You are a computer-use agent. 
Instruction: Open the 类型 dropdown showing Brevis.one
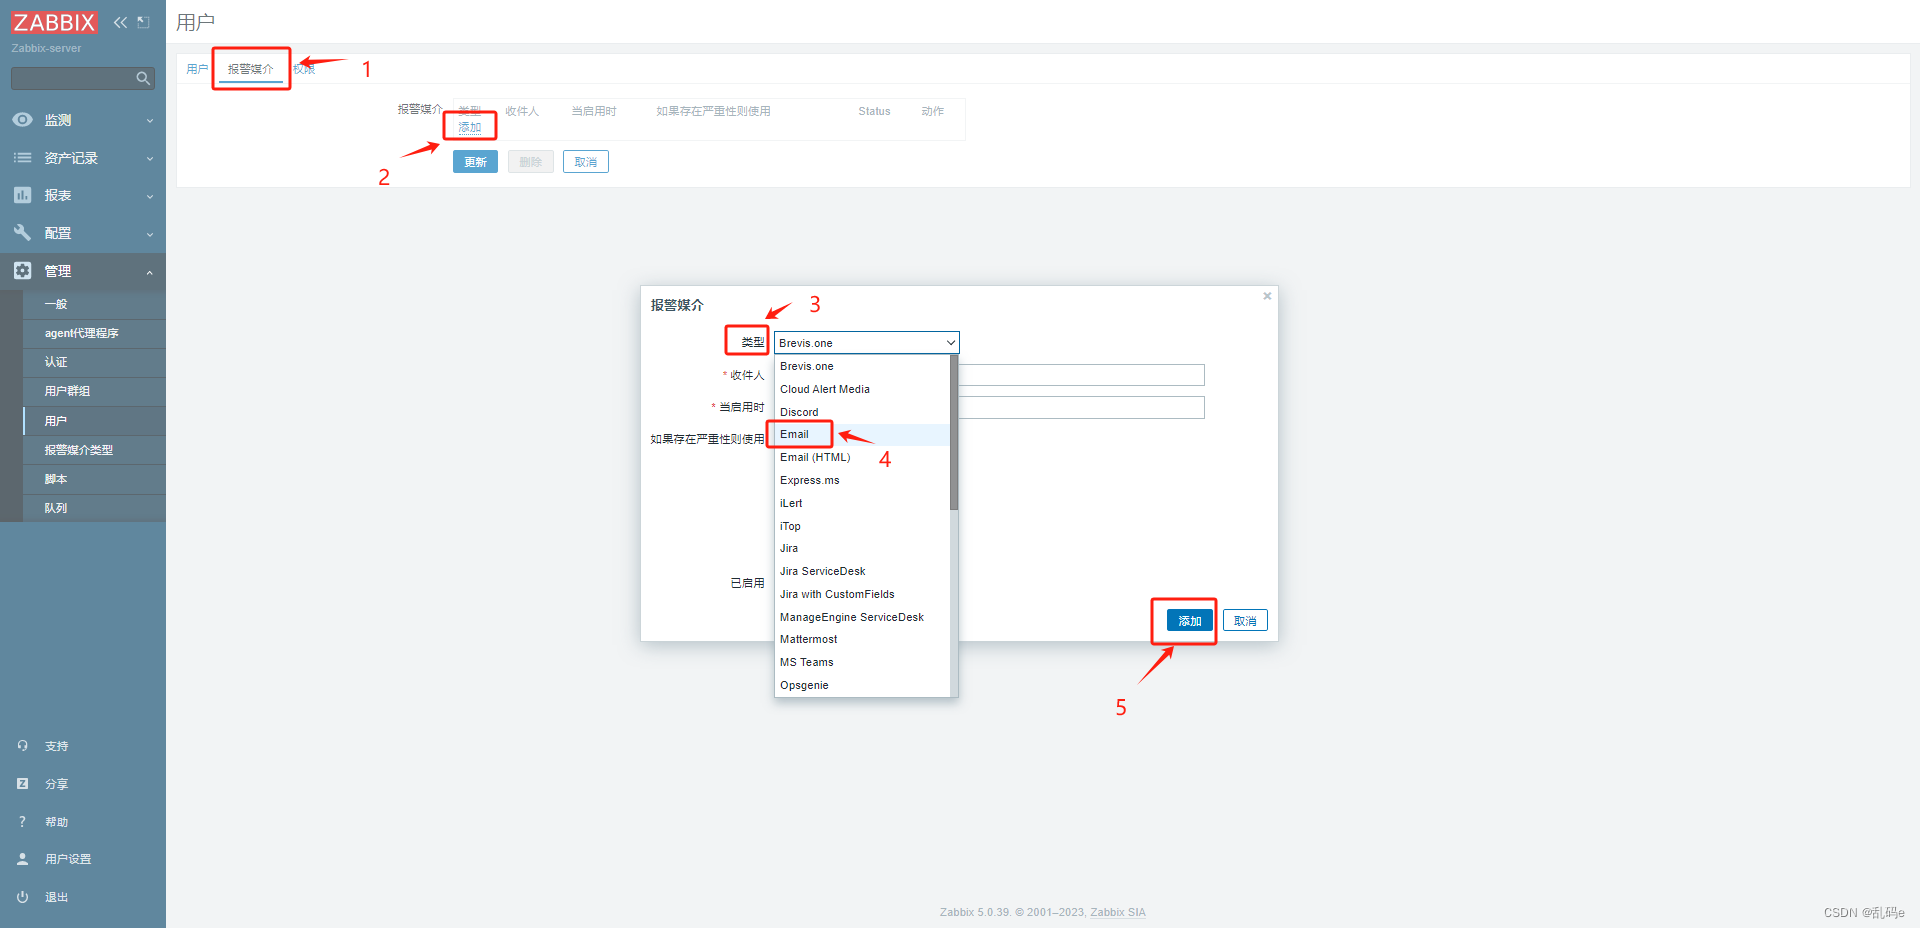(x=867, y=343)
